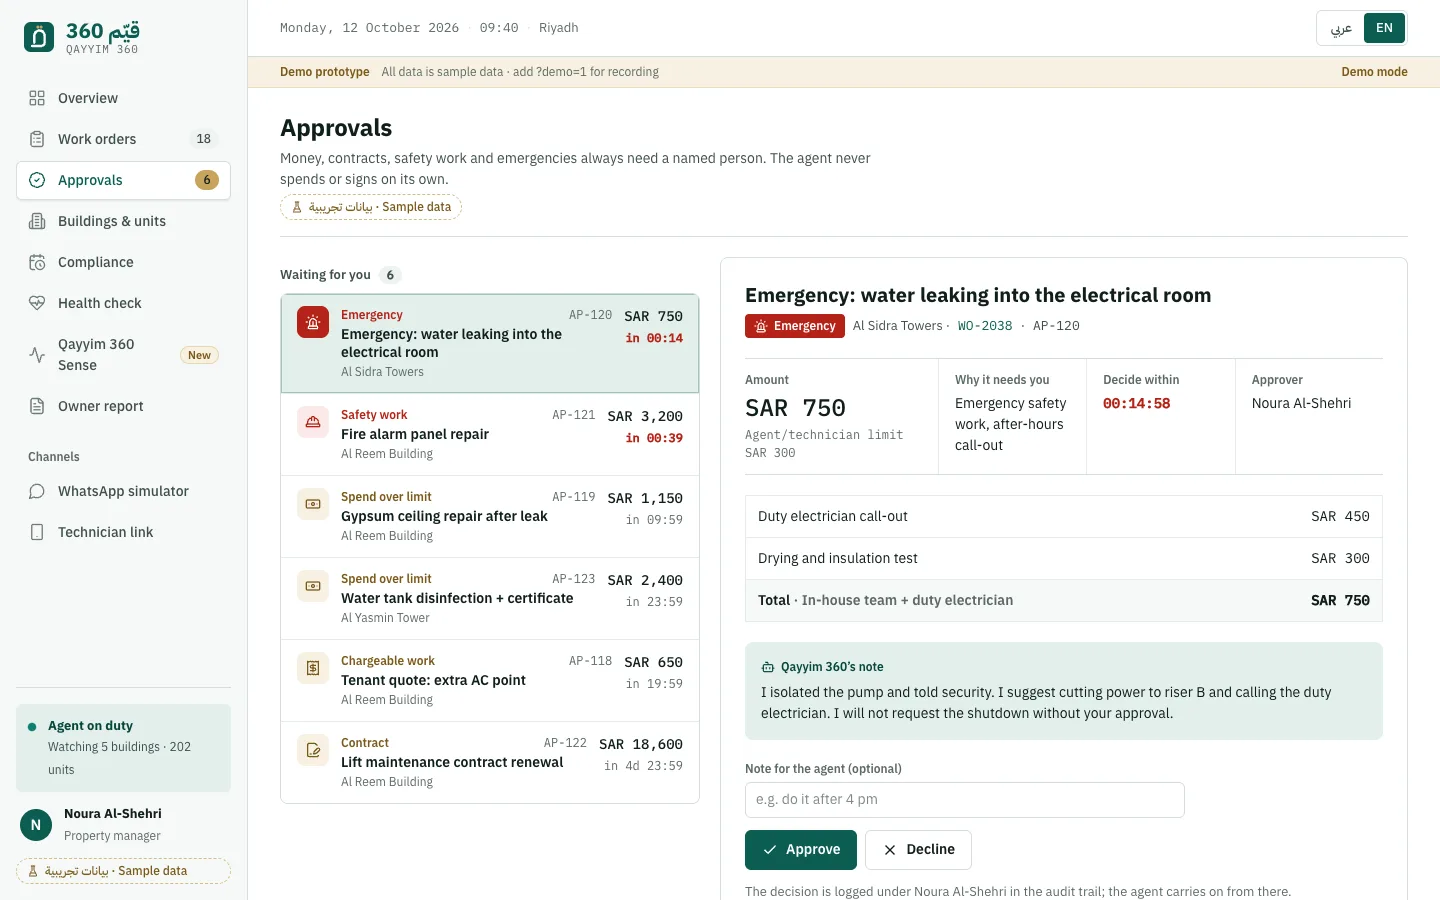Click the Buildings & units icon
Screen dimensions: 1440x900
tap(37, 221)
